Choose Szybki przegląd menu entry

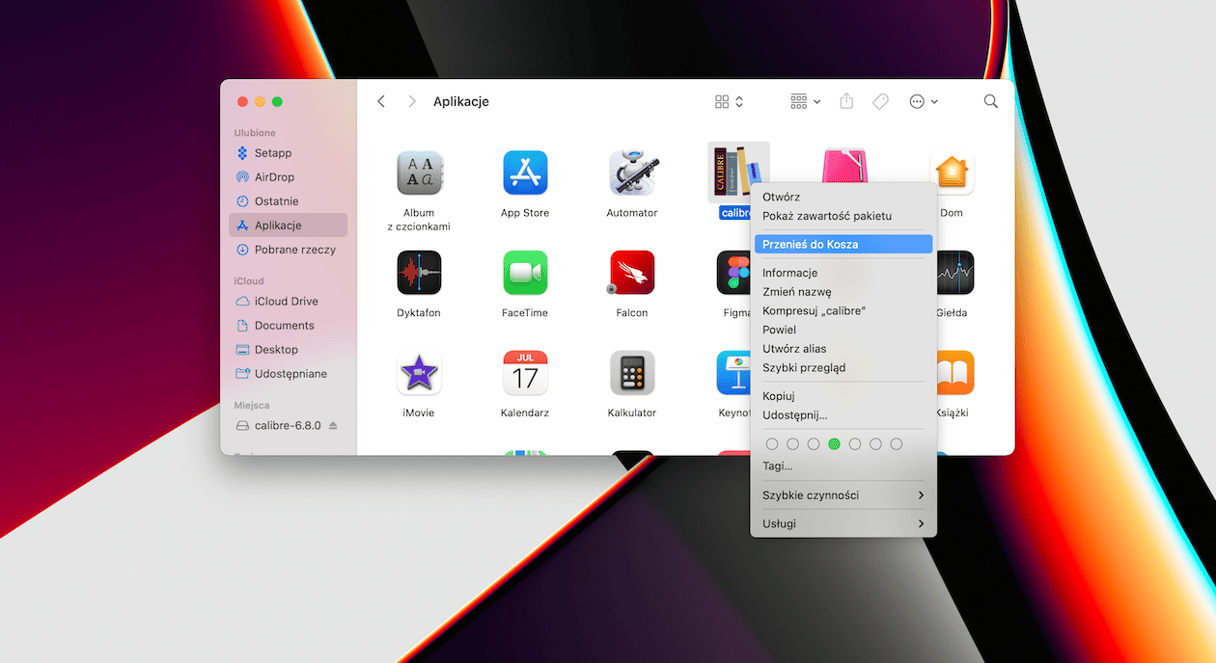(844, 368)
